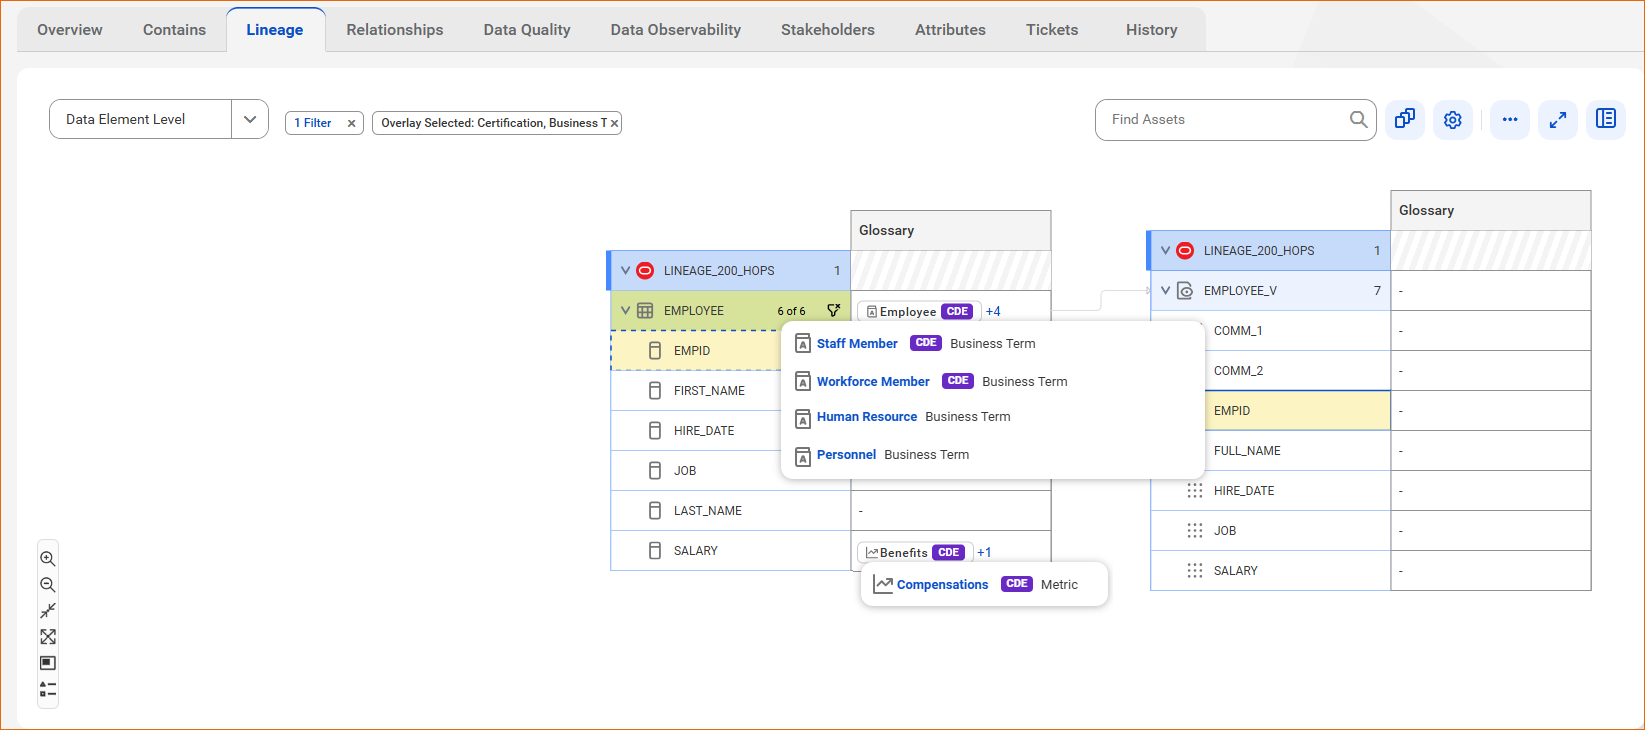The width and height of the screenshot is (1645, 730).
Task: Collapse the EMPLOYEE table node
Action: point(625,310)
